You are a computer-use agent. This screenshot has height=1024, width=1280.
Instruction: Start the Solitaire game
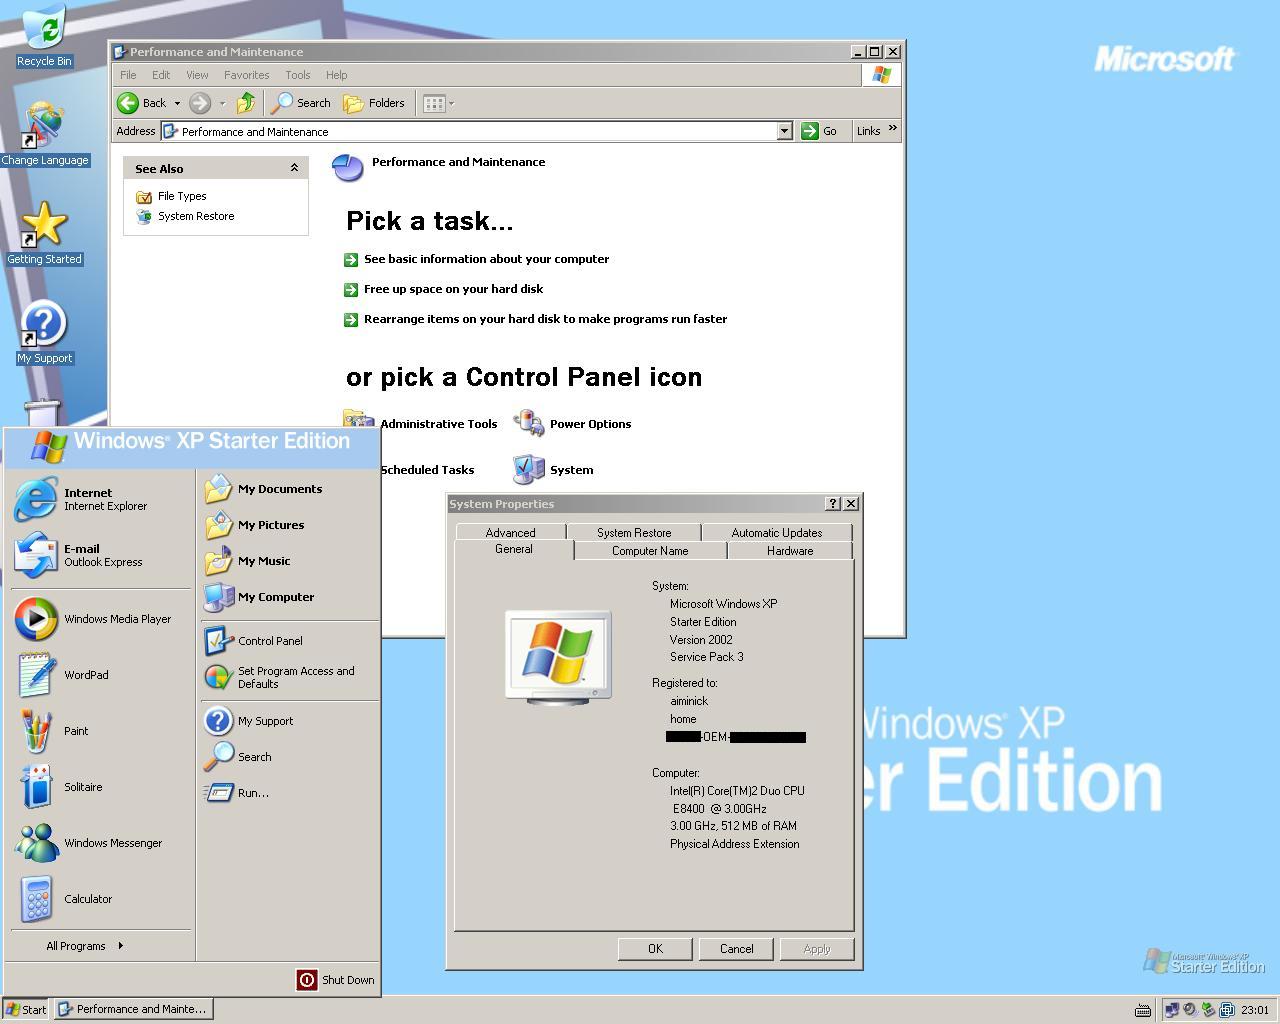tap(100, 787)
